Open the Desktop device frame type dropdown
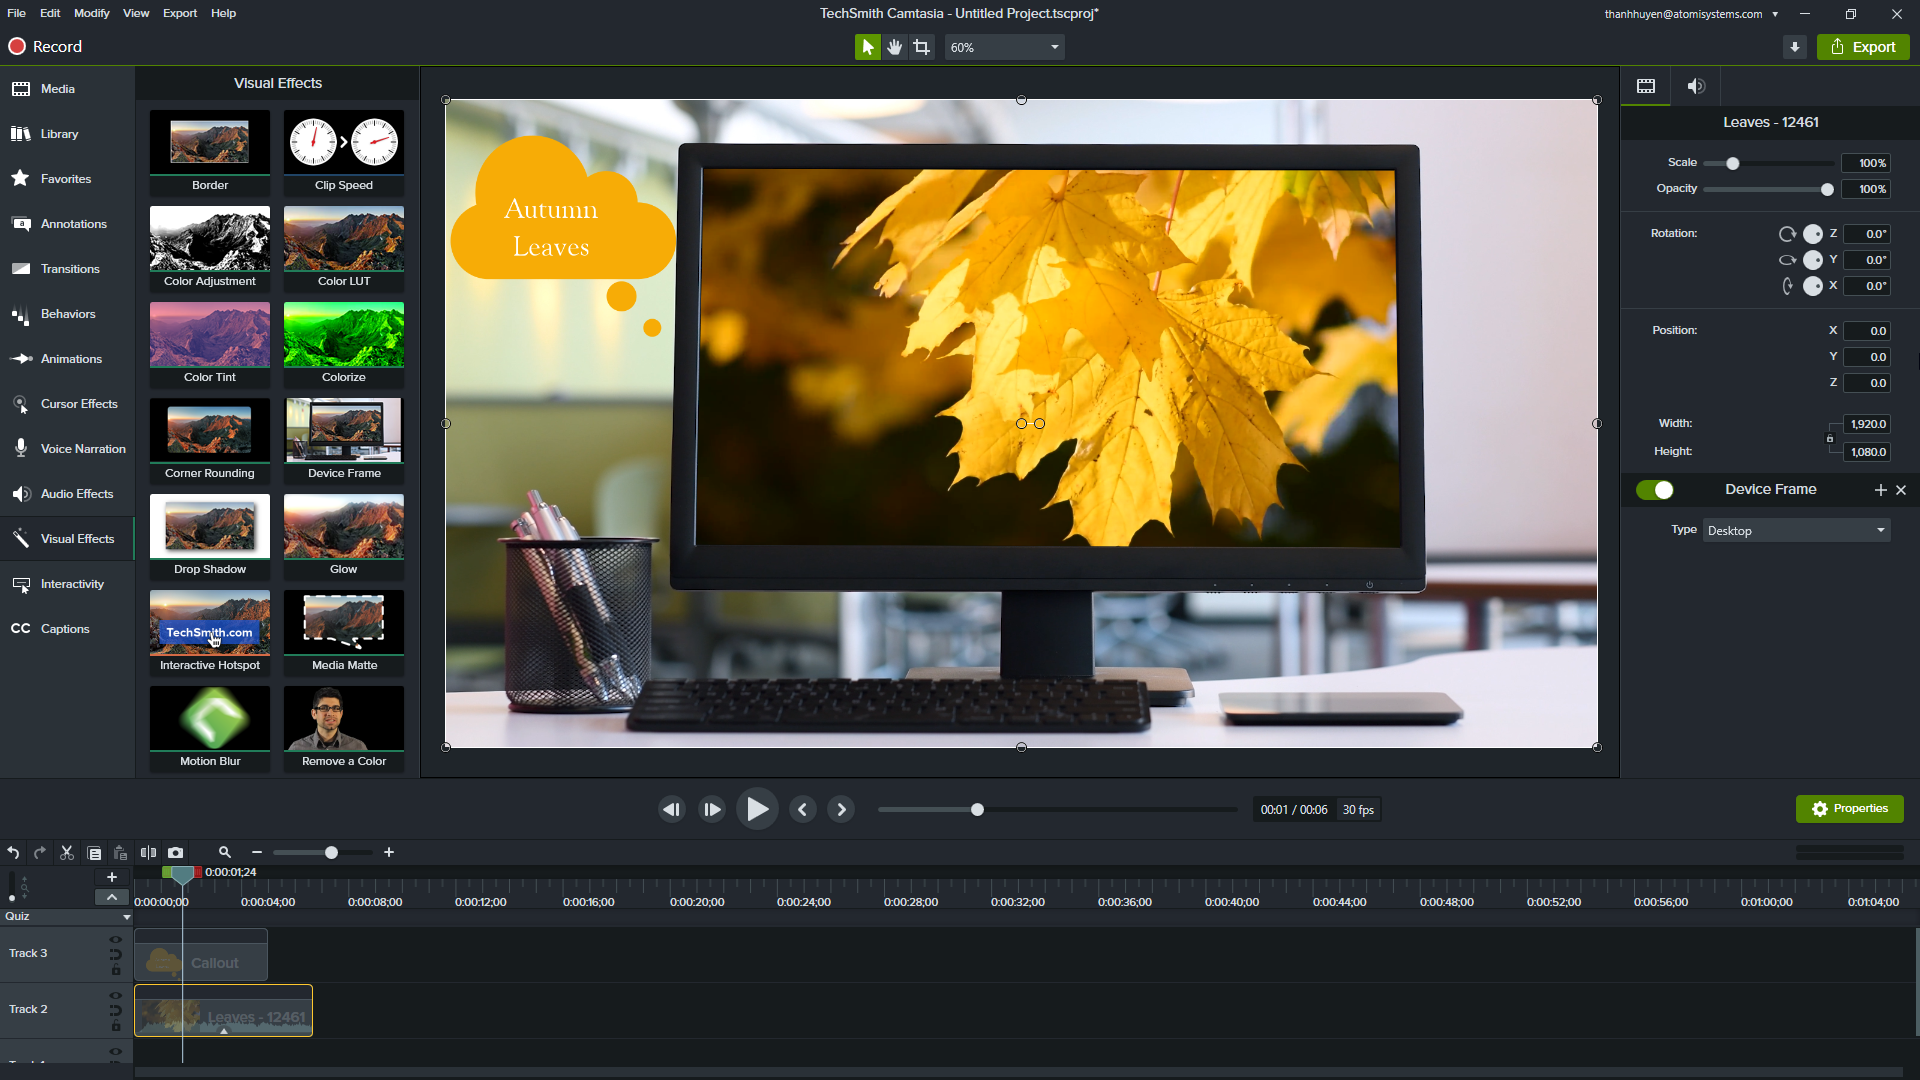The image size is (1920, 1080). pyautogui.click(x=1794, y=530)
